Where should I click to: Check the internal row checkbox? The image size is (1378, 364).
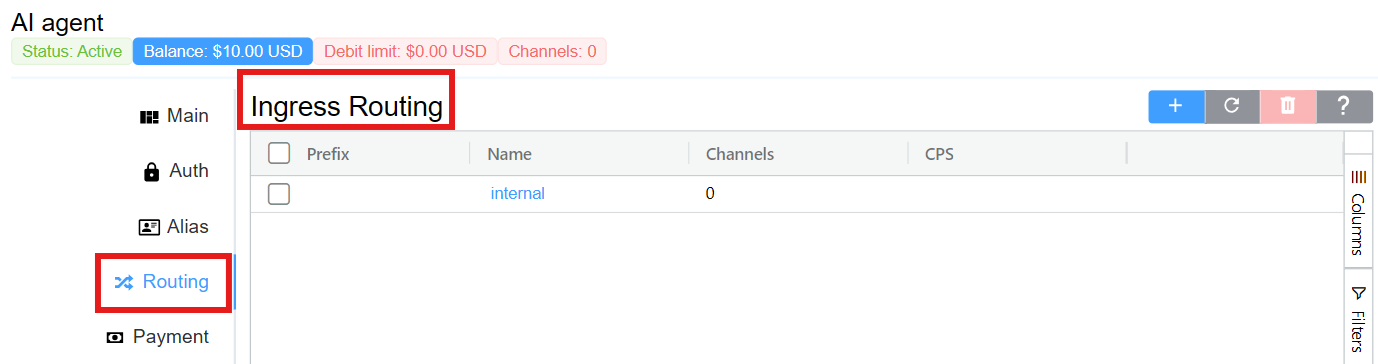tap(279, 194)
